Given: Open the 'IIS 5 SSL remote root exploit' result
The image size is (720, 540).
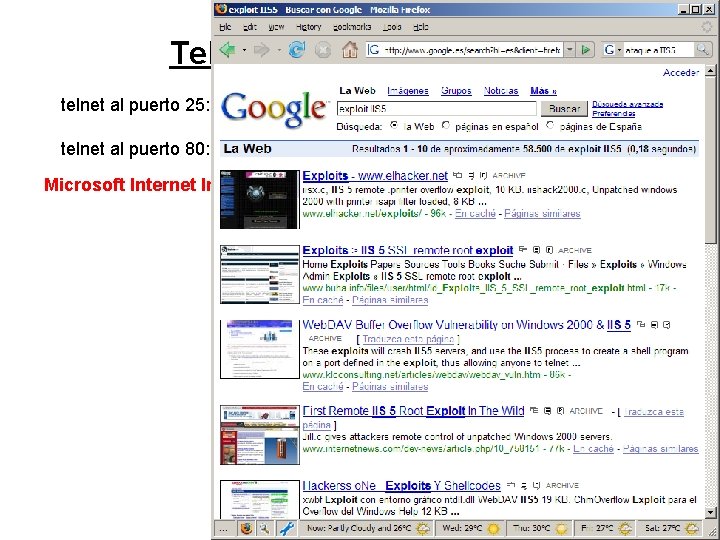Looking at the screenshot, I should (408, 250).
